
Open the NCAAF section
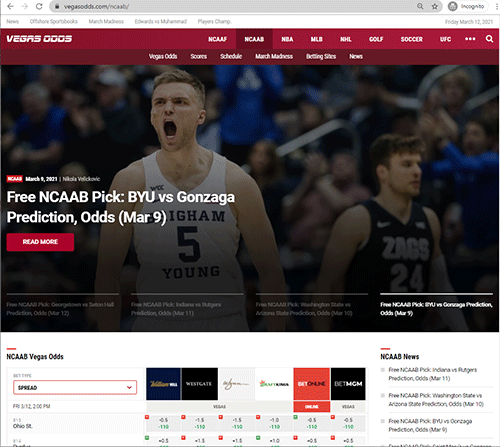(x=217, y=39)
